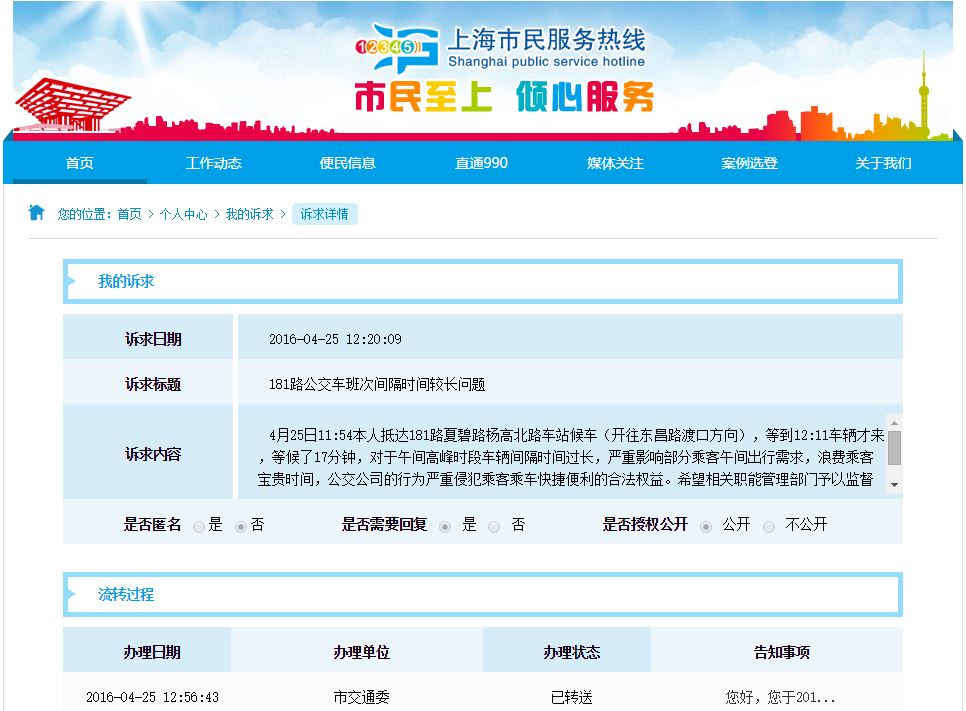Screen dimensions: 966x711
Task: Open the 工作动态 navigation tab
Action: (214, 163)
